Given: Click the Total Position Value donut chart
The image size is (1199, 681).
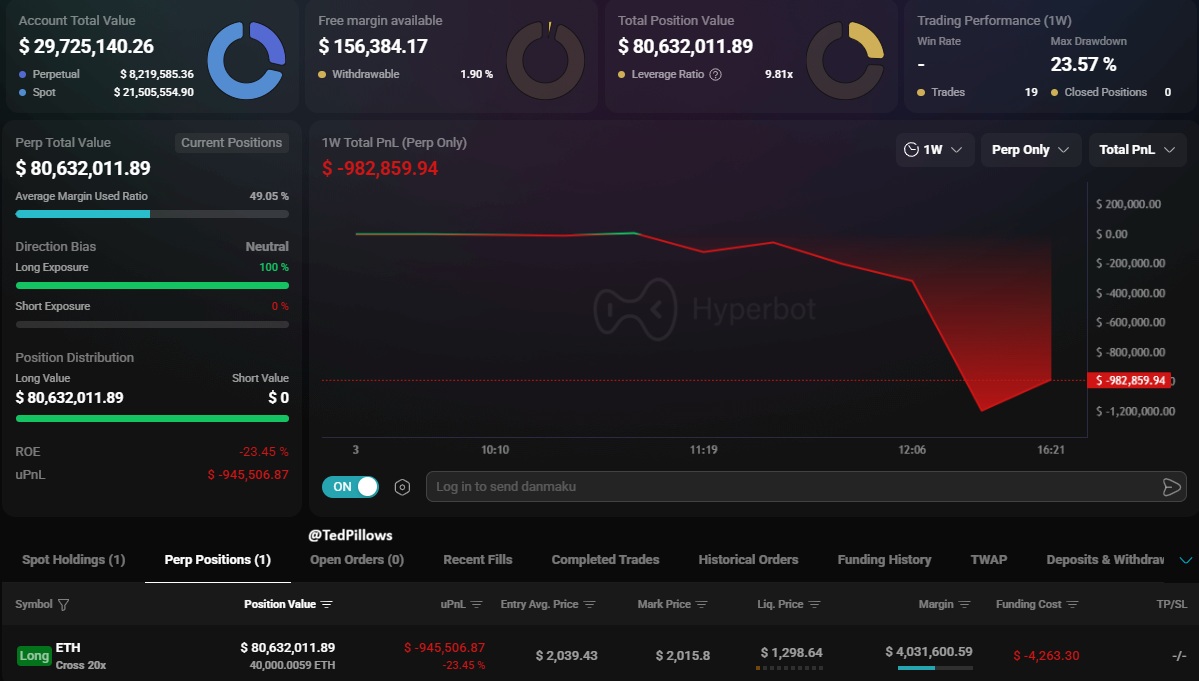Looking at the screenshot, I should pos(845,60).
